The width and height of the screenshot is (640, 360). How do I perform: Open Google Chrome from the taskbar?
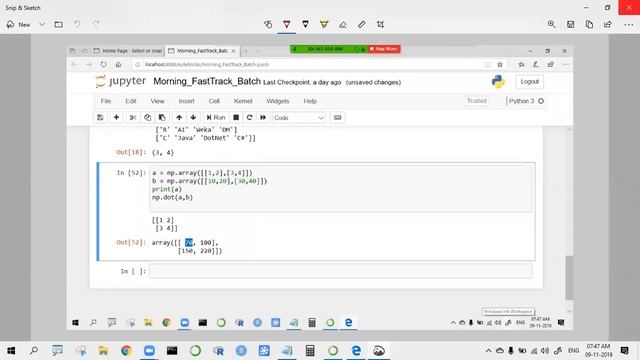[126, 351]
